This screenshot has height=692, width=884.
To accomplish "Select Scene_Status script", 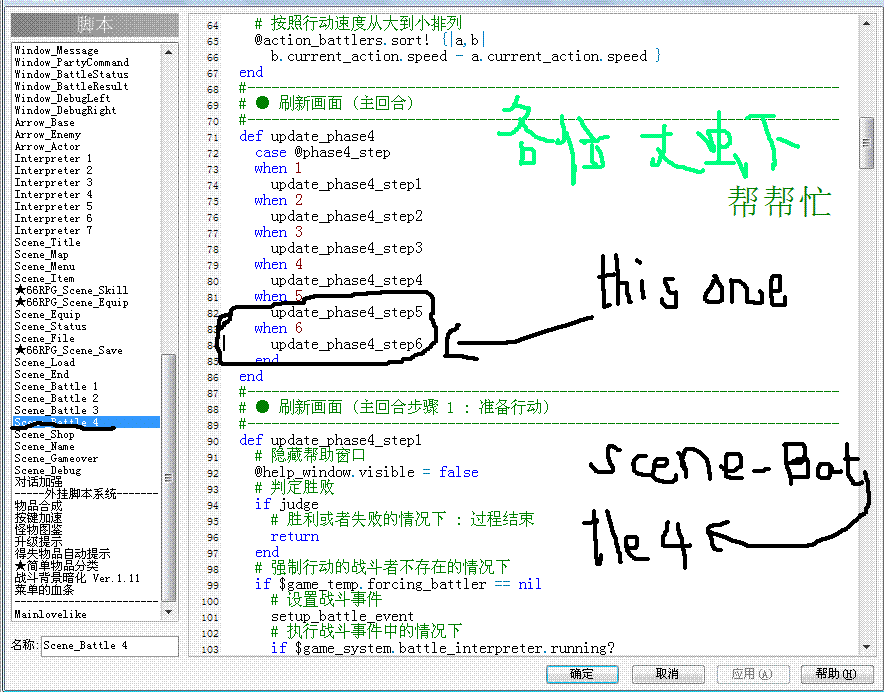I will [x=50, y=327].
